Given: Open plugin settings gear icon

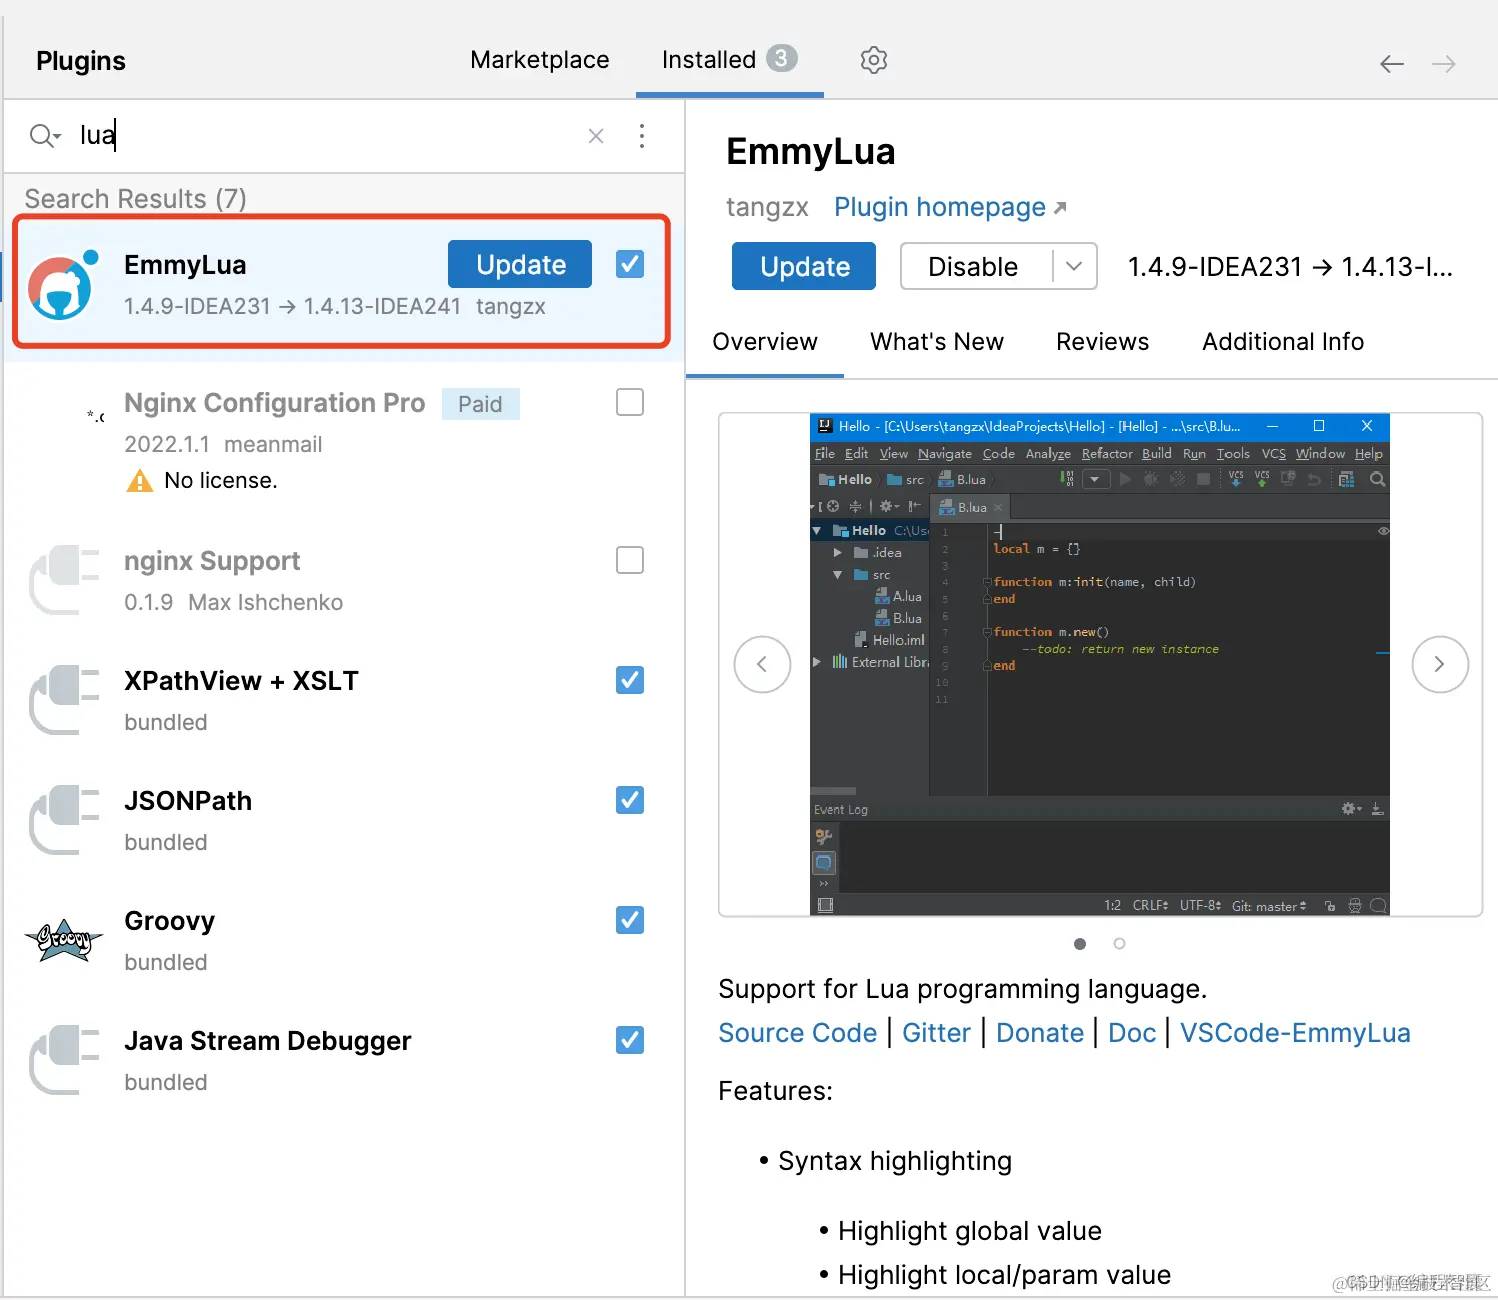Looking at the screenshot, I should 873,60.
